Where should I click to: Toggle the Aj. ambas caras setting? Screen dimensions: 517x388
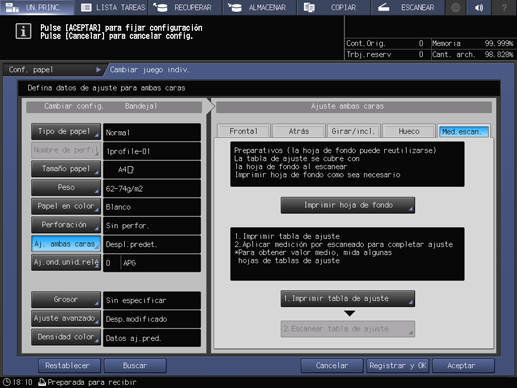[x=66, y=244]
